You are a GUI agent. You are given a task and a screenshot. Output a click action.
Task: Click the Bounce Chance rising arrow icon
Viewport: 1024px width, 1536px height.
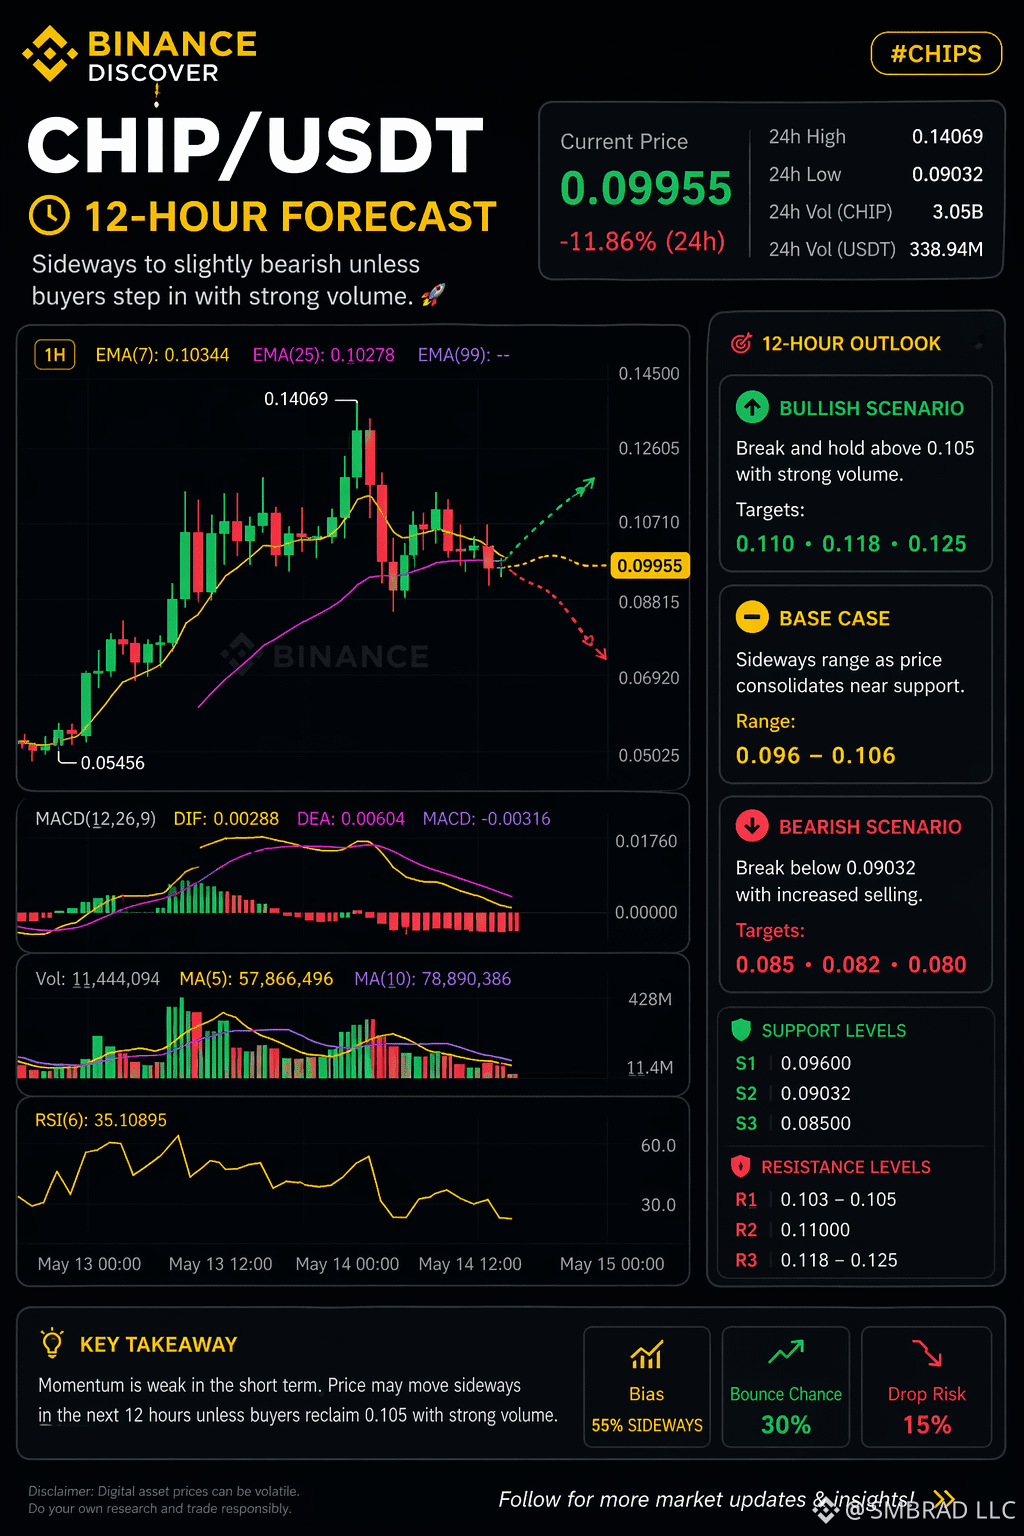coord(786,1352)
